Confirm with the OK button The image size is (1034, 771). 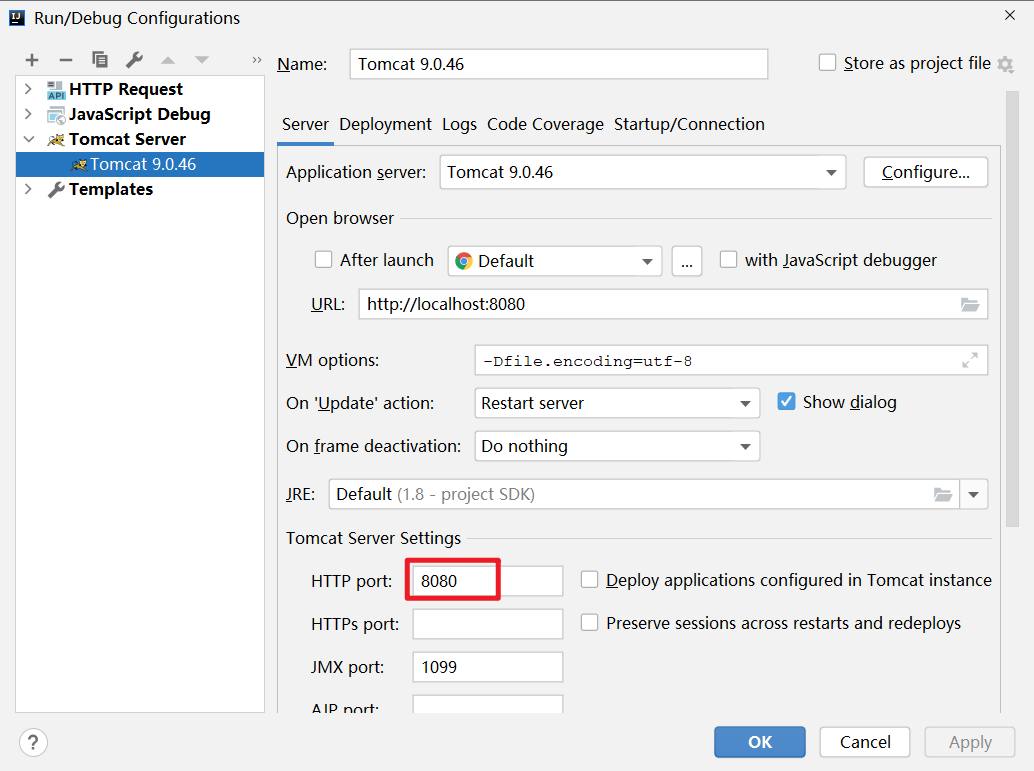760,742
